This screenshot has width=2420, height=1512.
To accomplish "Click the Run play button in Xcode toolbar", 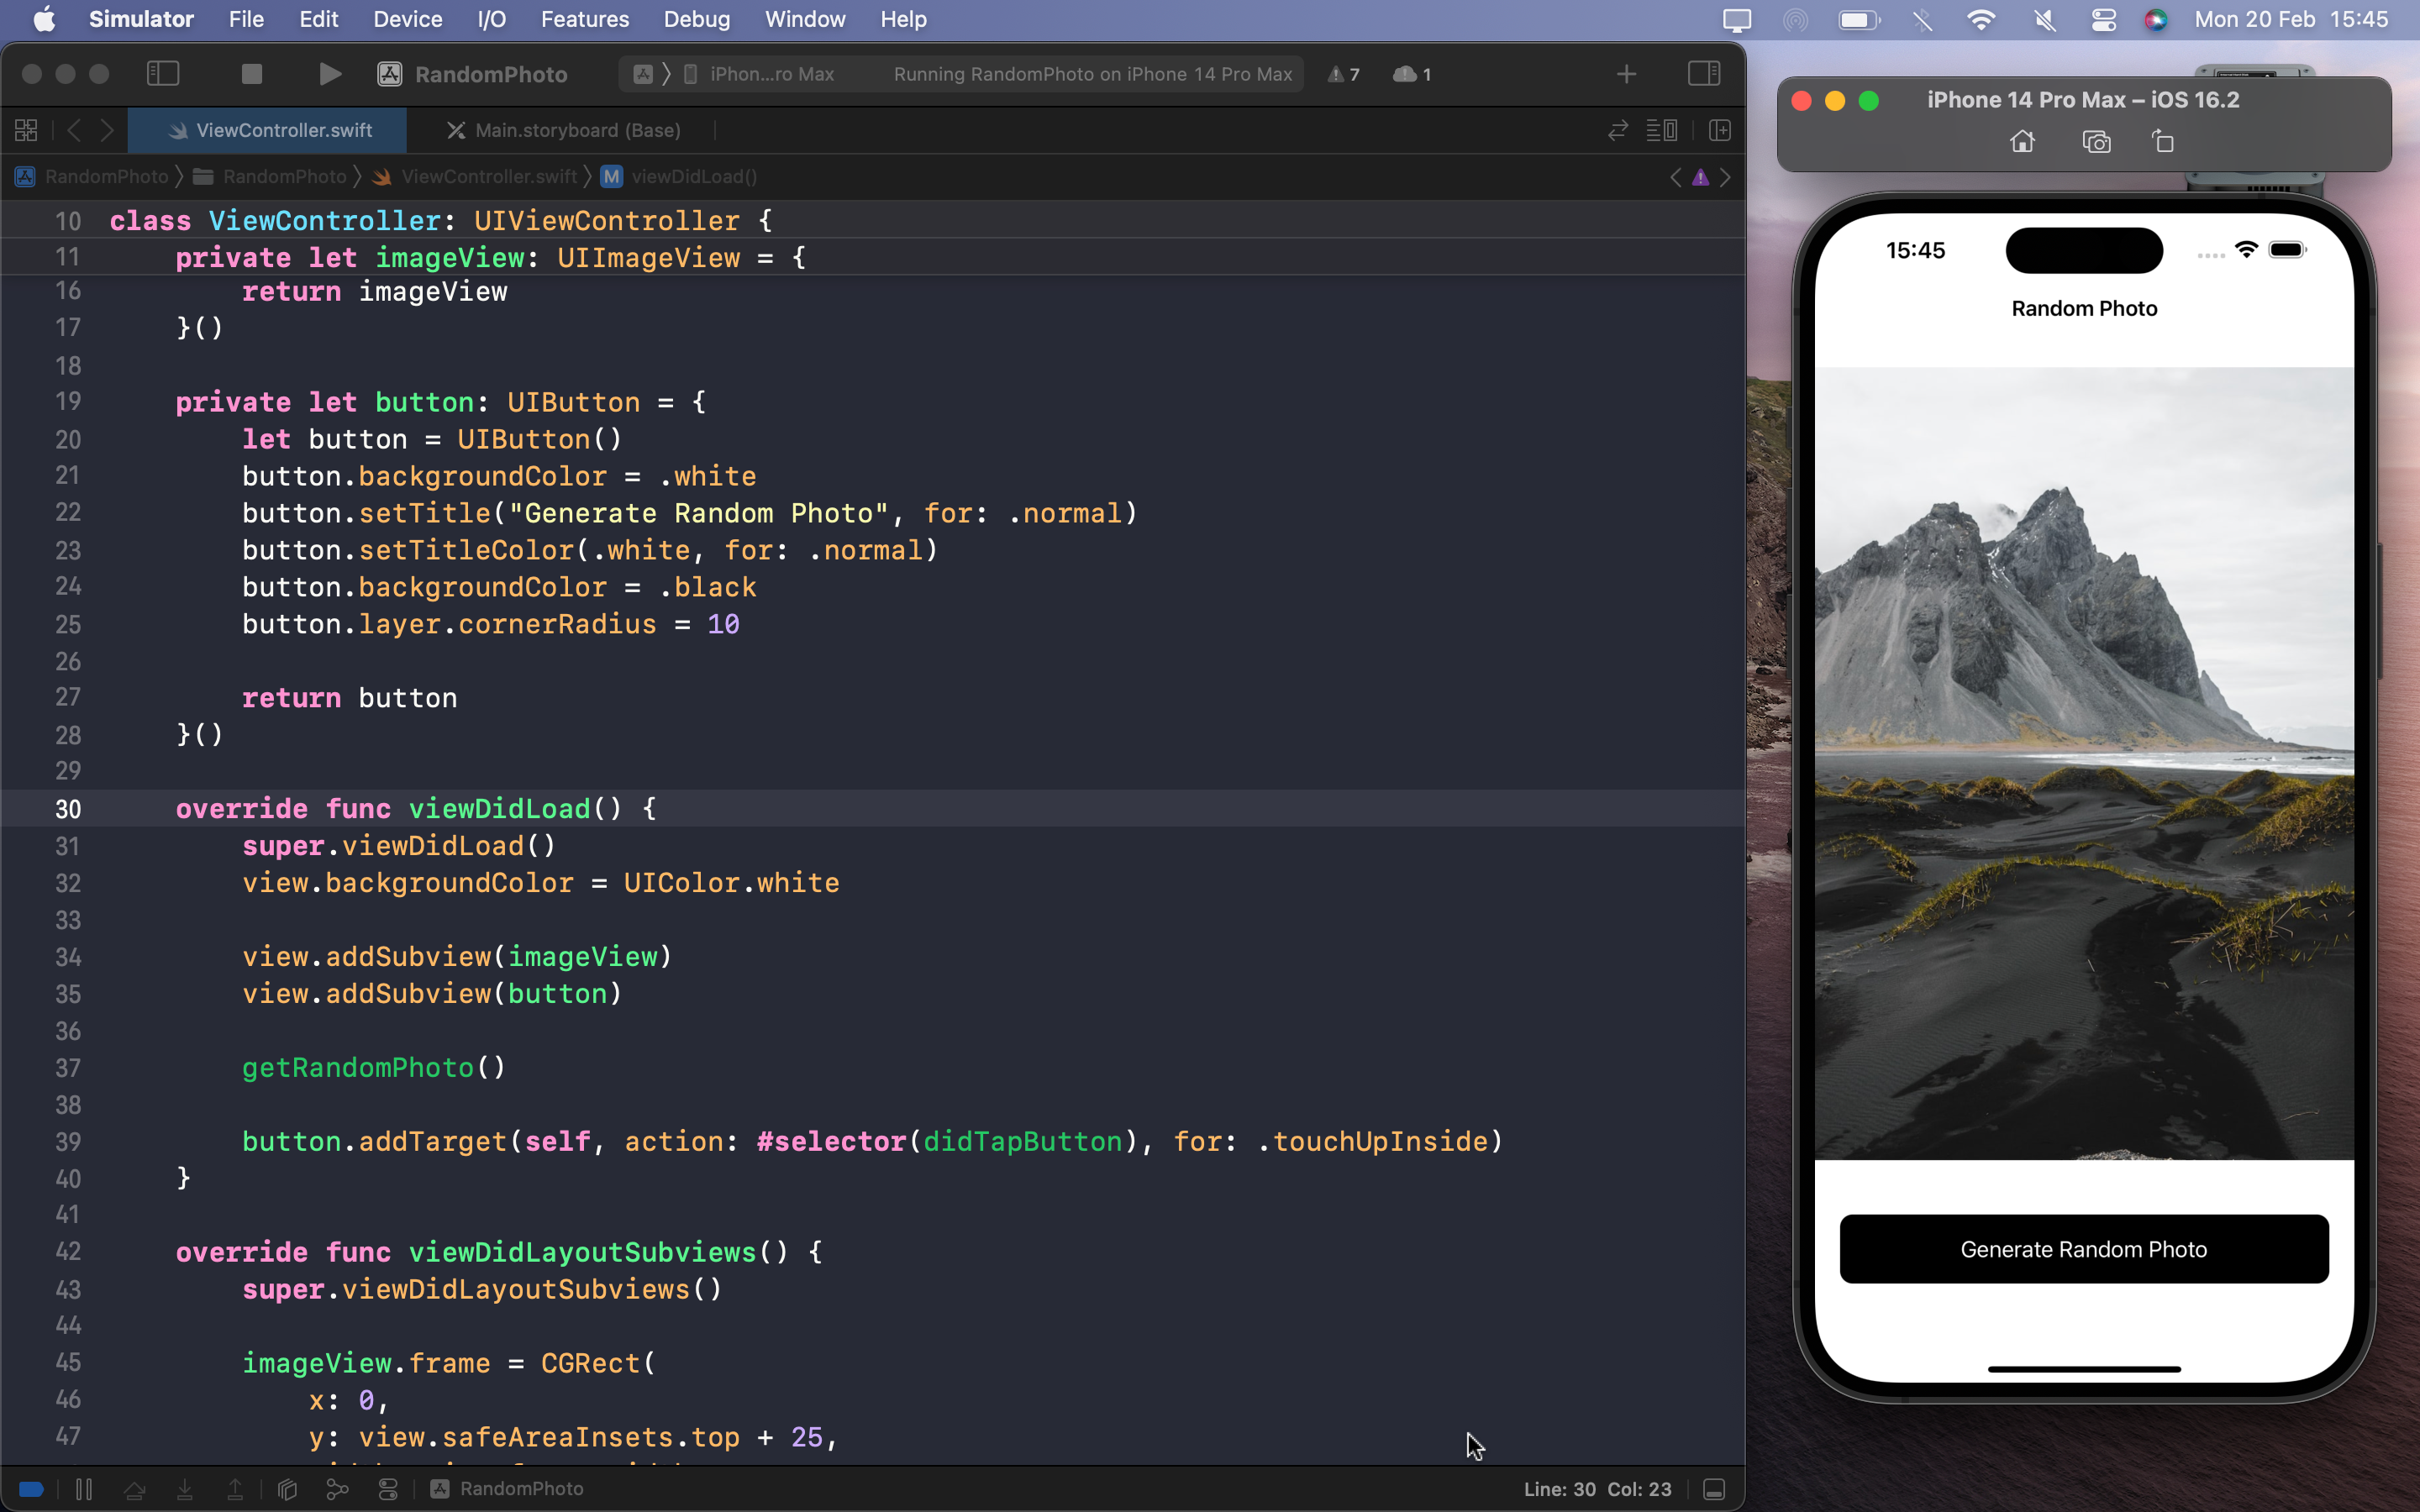I will 329,74.
